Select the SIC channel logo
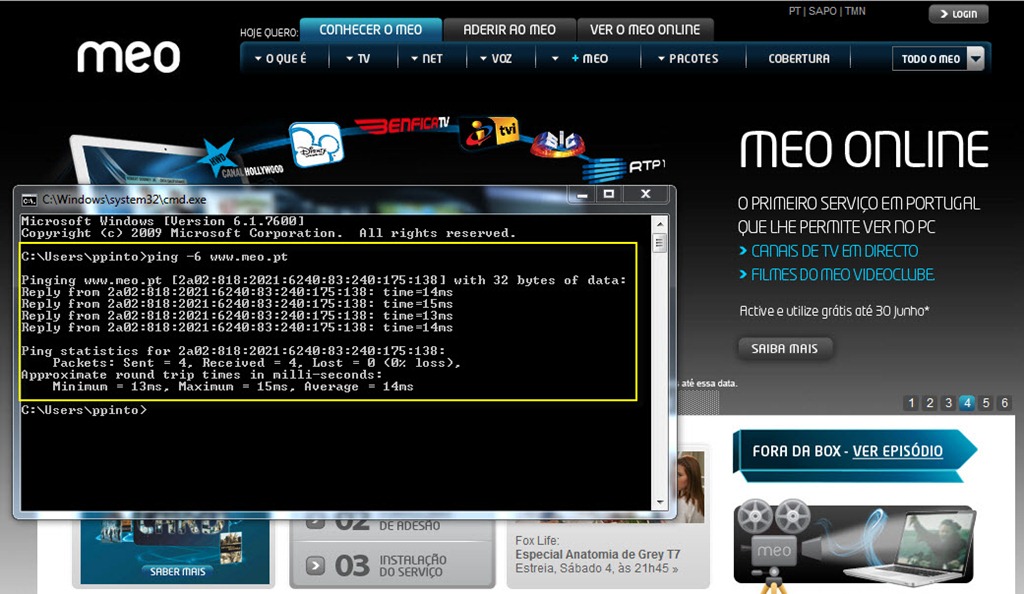The width and height of the screenshot is (1024, 594). click(x=558, y=144)
